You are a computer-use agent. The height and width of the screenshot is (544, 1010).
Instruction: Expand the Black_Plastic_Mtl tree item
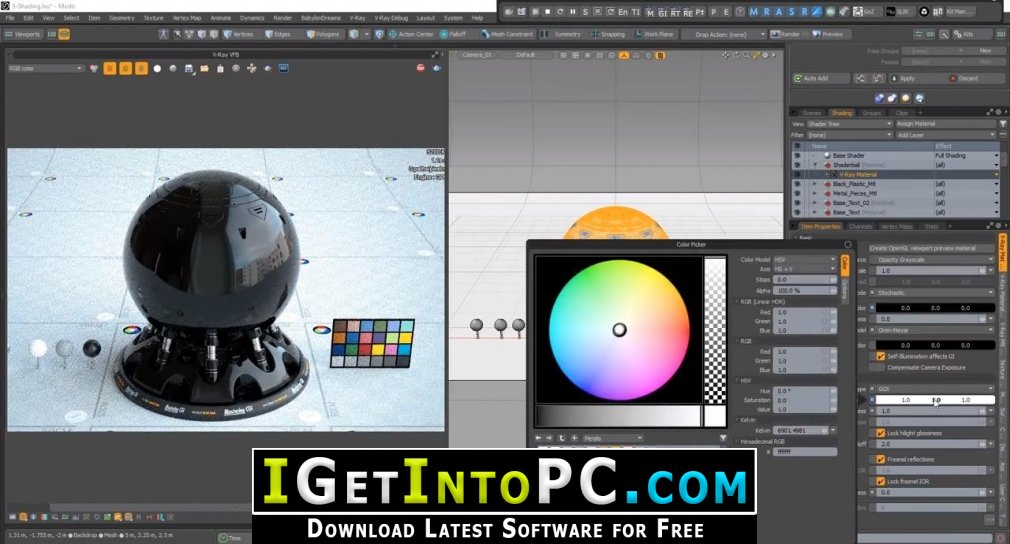(x=815, y=184)
